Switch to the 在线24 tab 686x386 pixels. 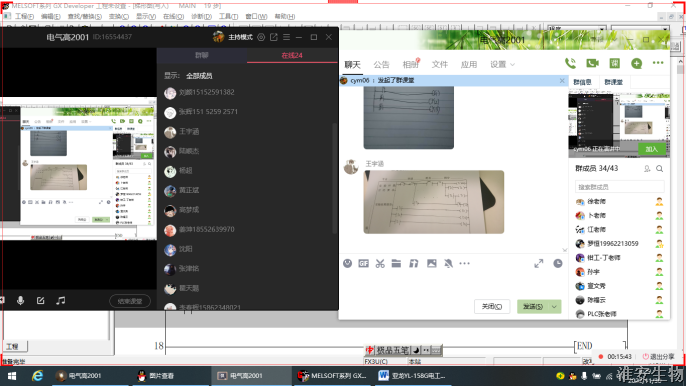(x=292, y=55)
